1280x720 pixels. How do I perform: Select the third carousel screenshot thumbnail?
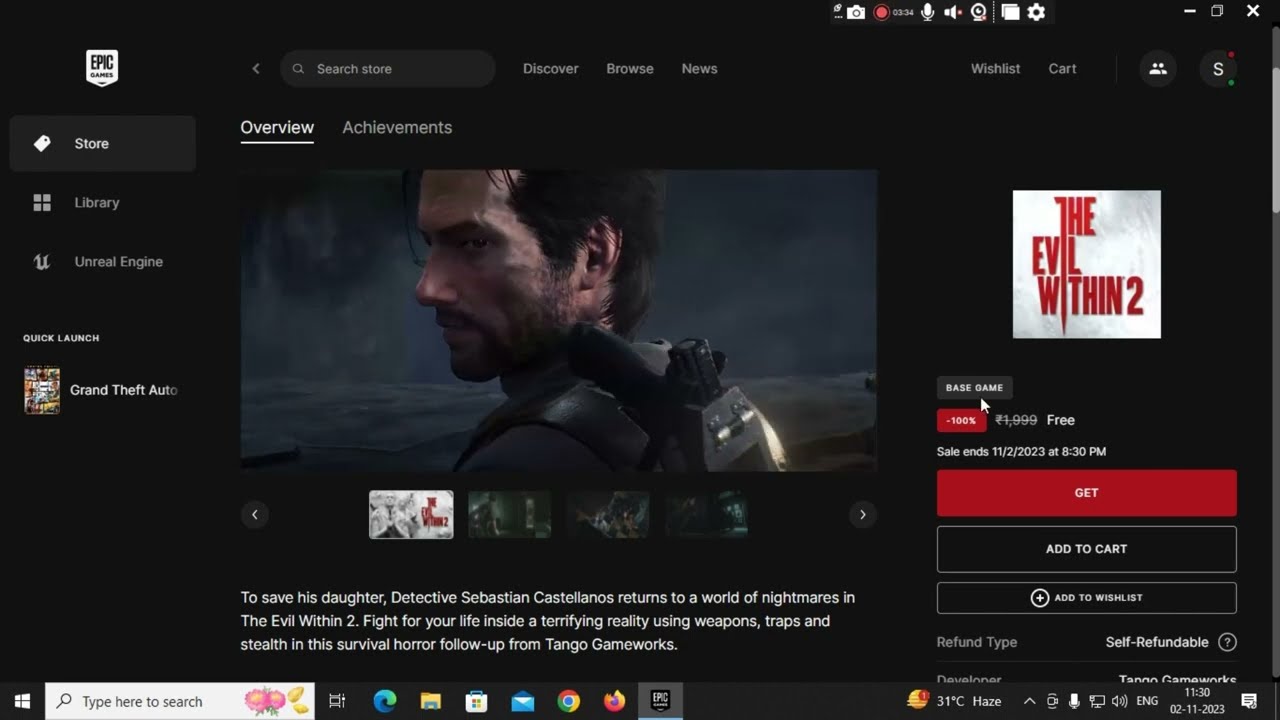pos(608,514)
